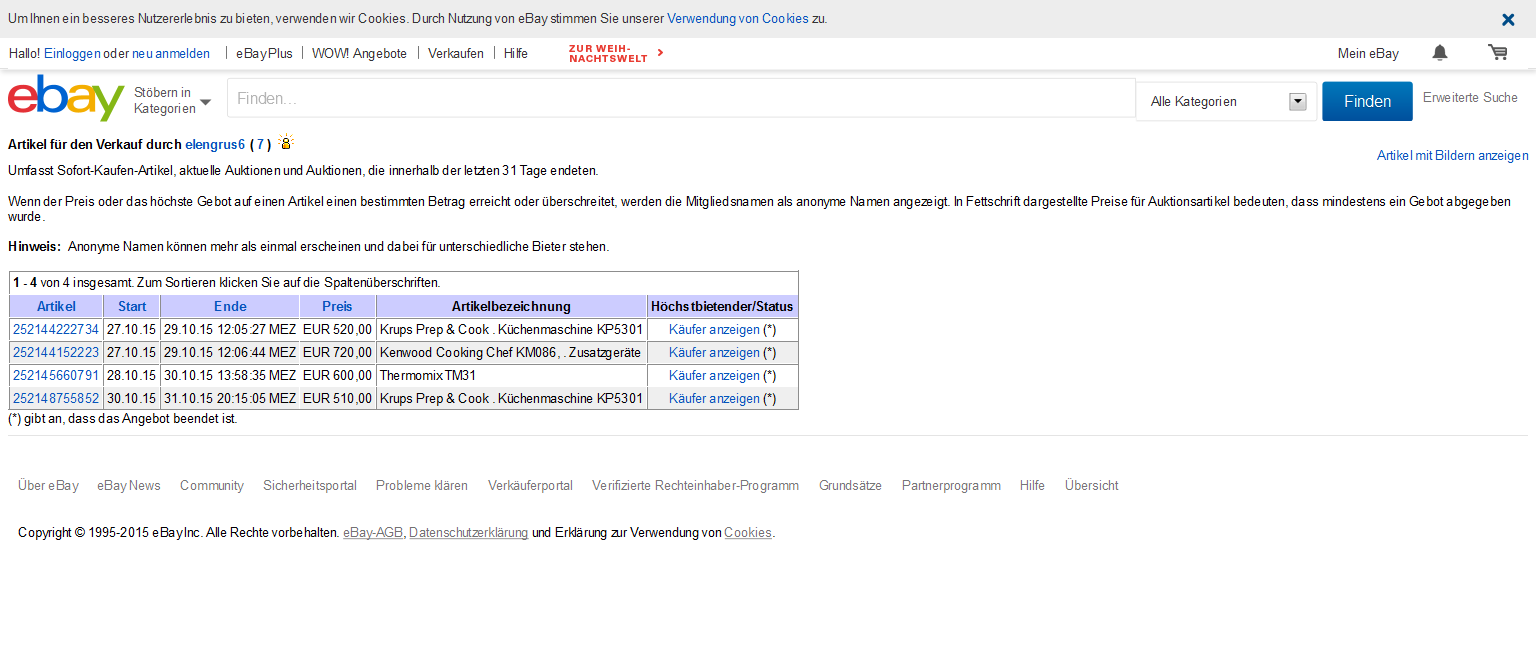
Task: Open Übersicht in the footer
Action: pyautogui.click(x=1092, y=486)
